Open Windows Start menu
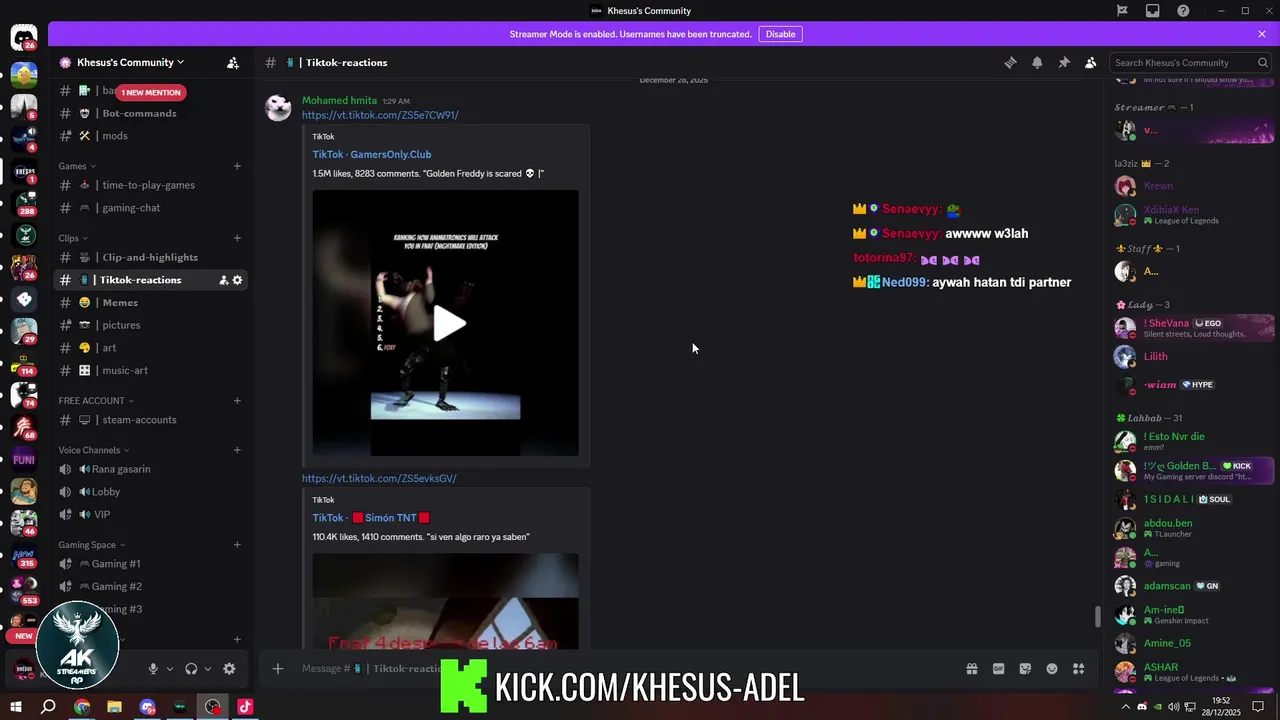The height and width of the screenshot is (720, 1280). coord(16,707)
